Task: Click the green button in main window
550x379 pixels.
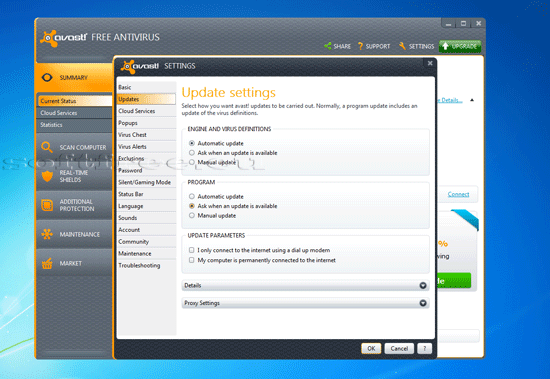Action: [x=454, y=281]
